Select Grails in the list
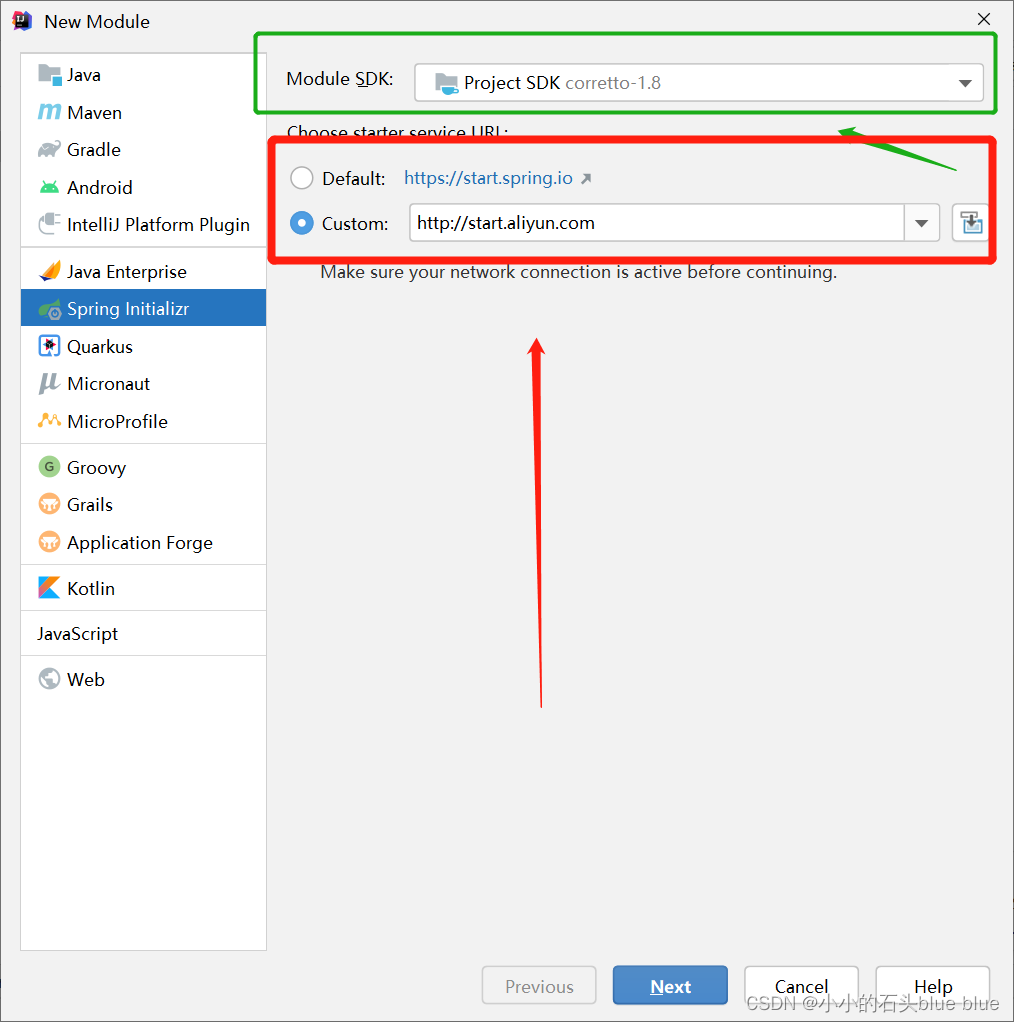1014x1022 pixels. [143, 505]
